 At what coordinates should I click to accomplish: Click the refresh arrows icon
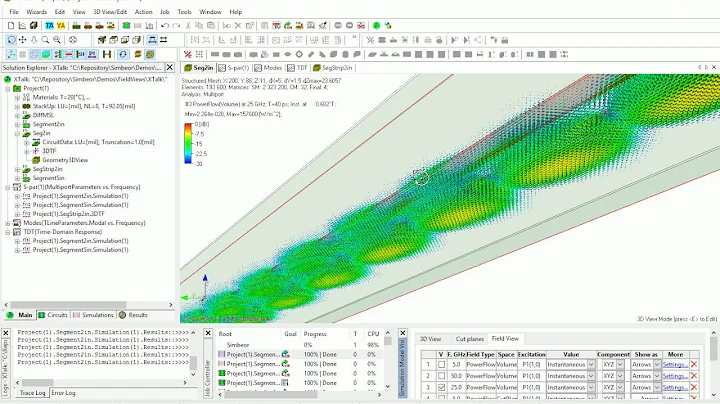[x=123, y=54]
